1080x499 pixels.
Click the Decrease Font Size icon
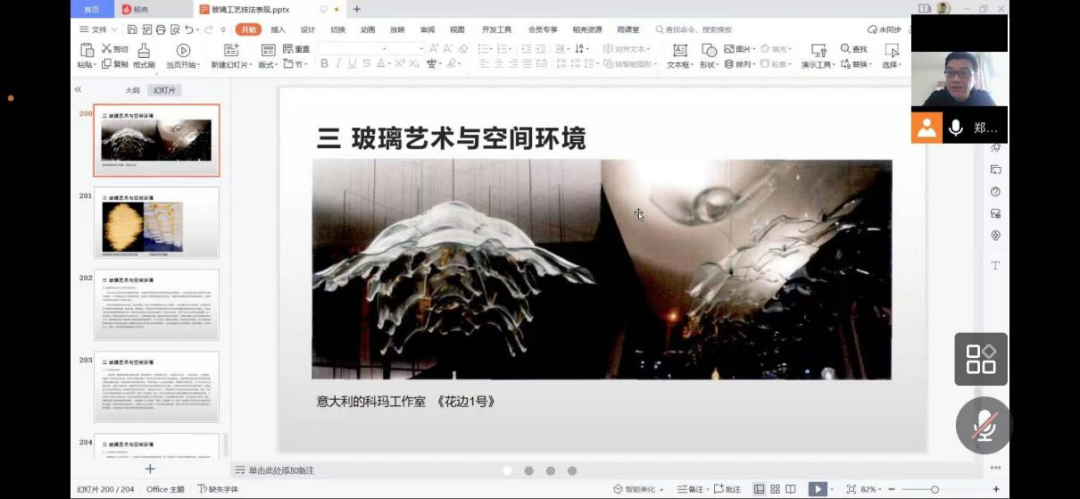(448, 49)
